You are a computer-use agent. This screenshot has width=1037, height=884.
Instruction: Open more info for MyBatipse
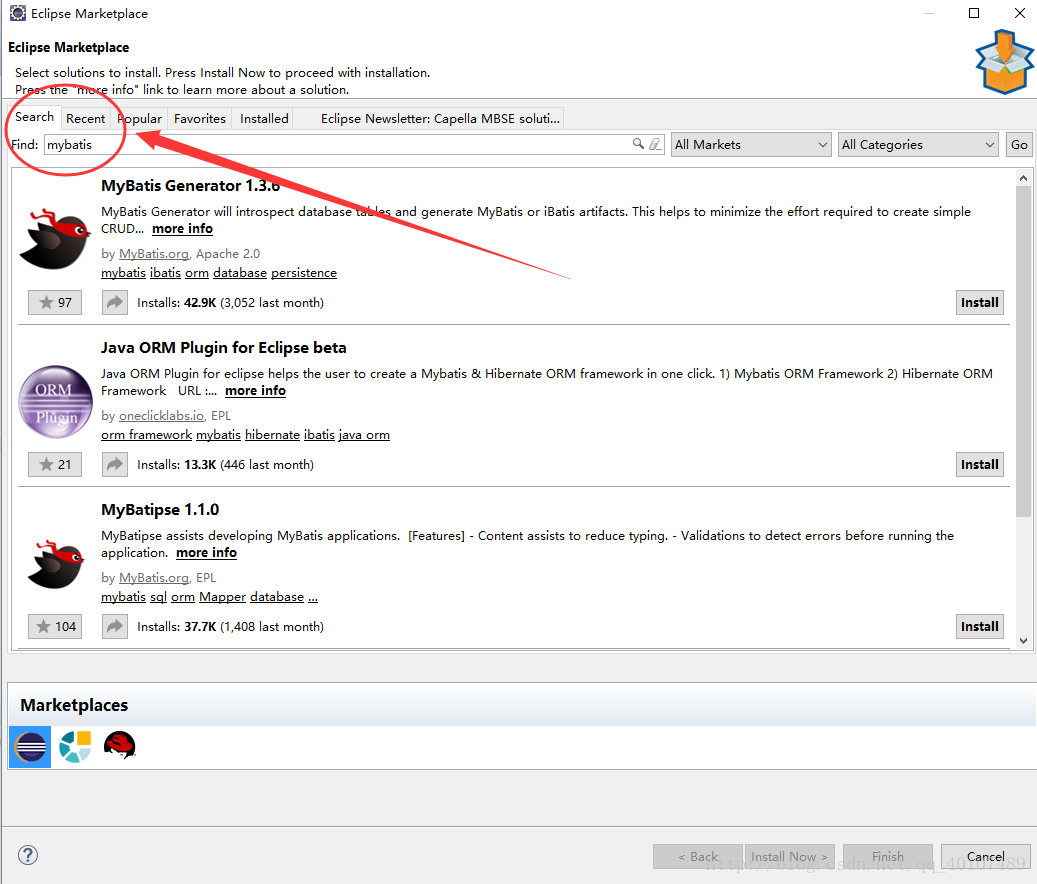(206, 553)
